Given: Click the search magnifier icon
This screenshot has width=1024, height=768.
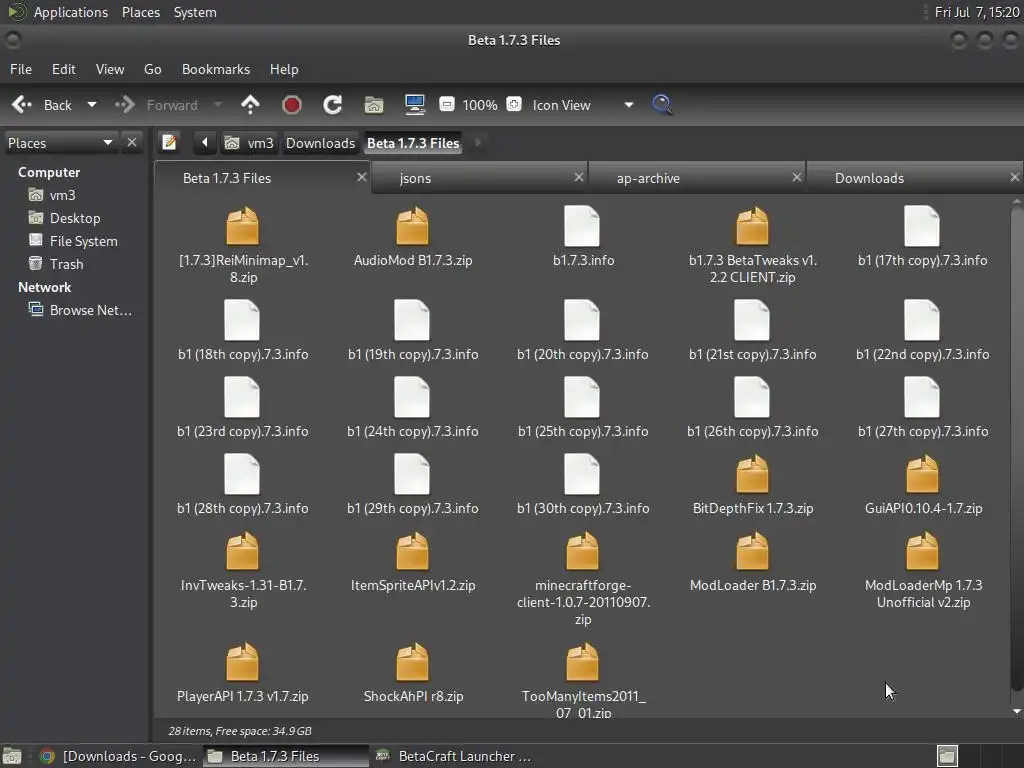Looking at the screenshot, I should point(662,104).
